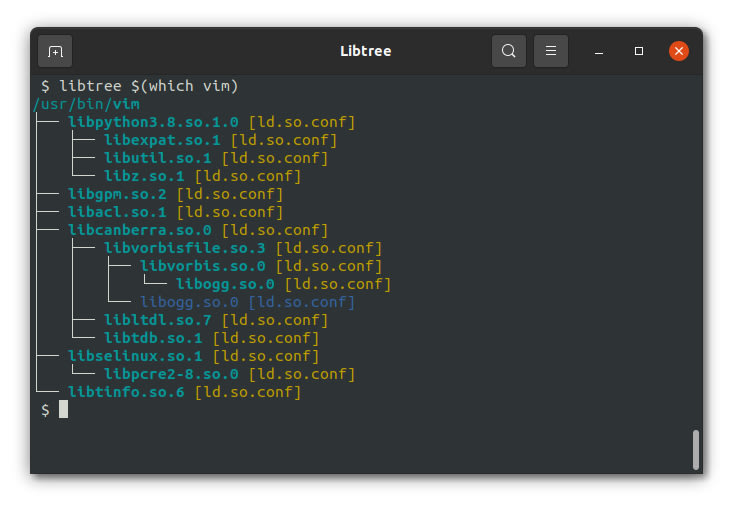The width and height of the screenshot is (737, 511).
Task: Select libselinux.so.1 in the output
Action: click(x=135, y=356)
